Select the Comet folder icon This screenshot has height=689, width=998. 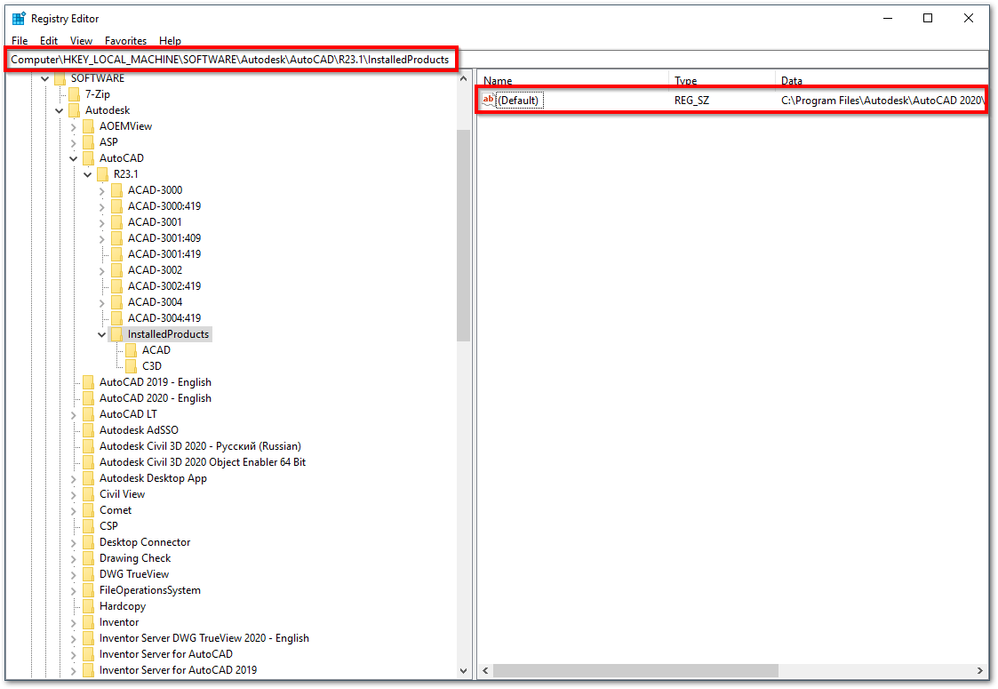coord(88,510)
